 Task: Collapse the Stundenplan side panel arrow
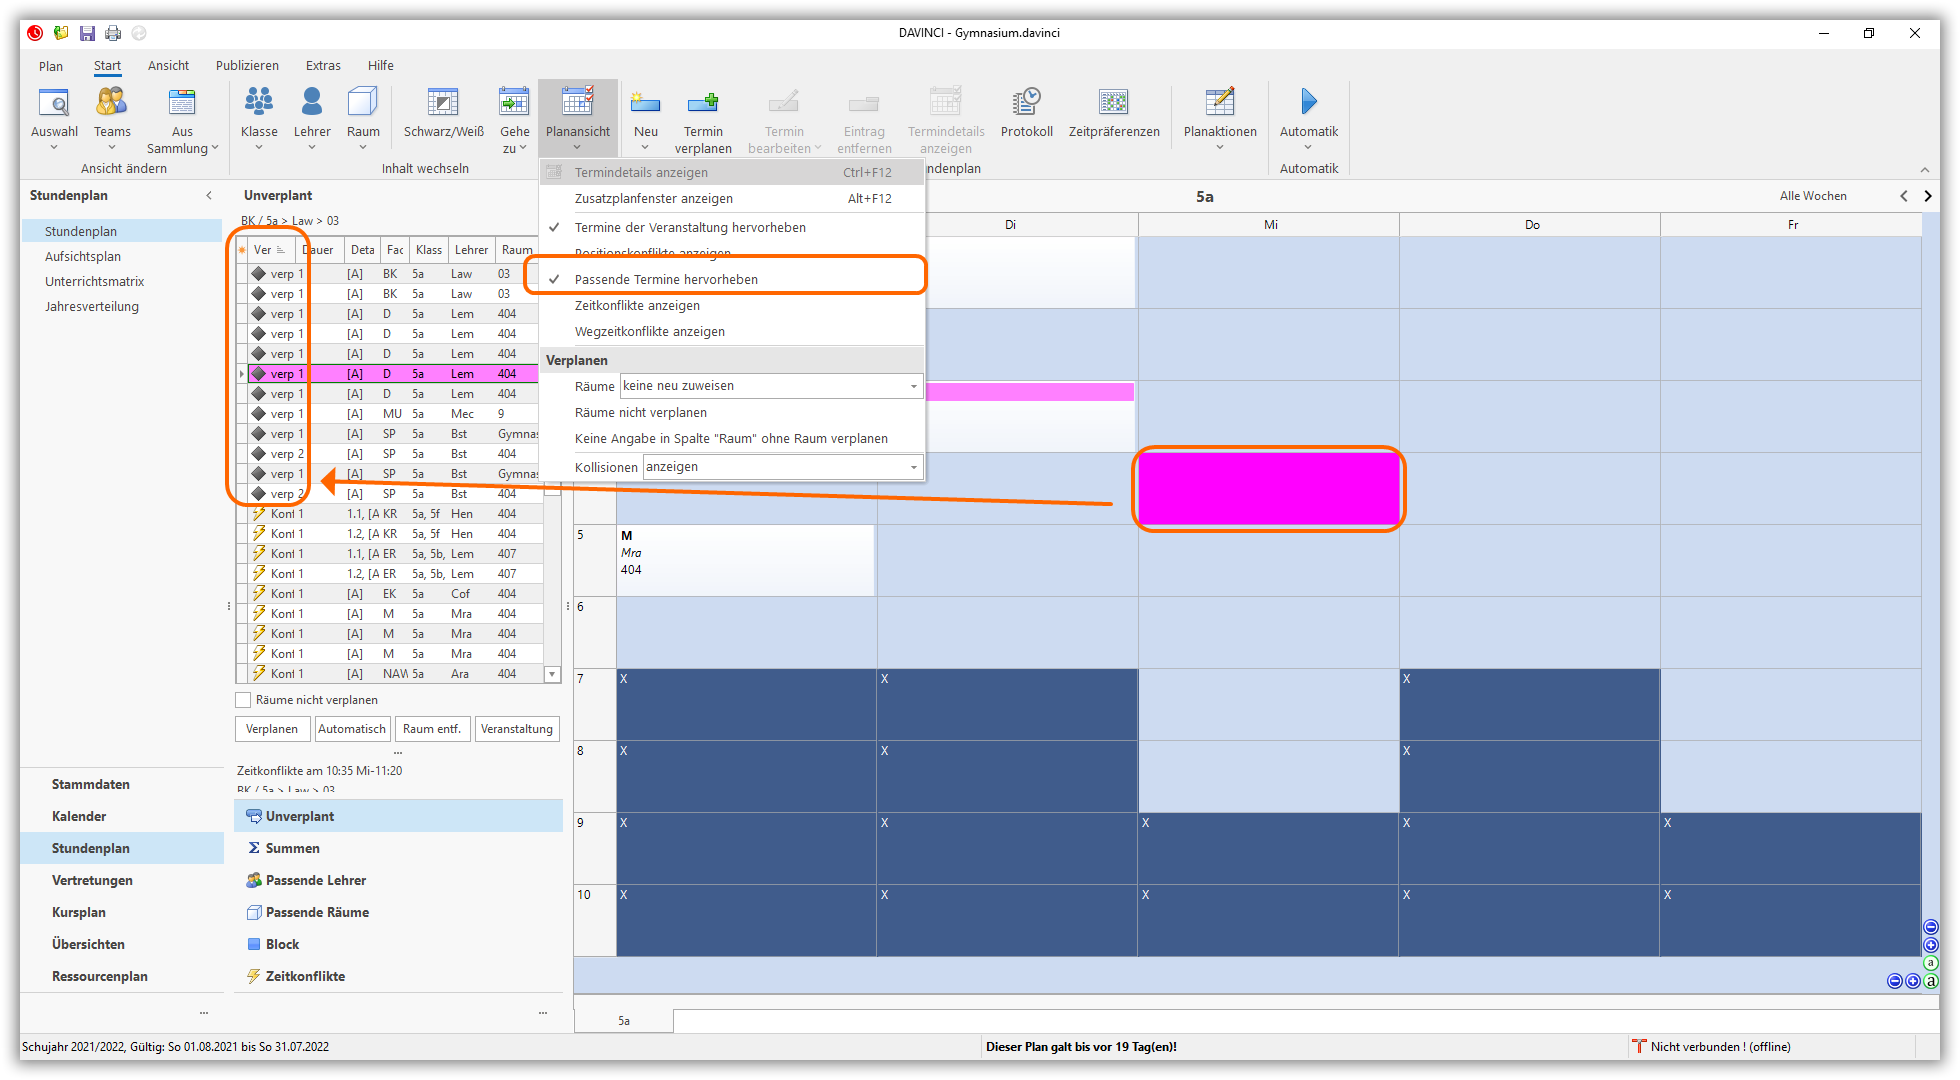coord(209,196)
